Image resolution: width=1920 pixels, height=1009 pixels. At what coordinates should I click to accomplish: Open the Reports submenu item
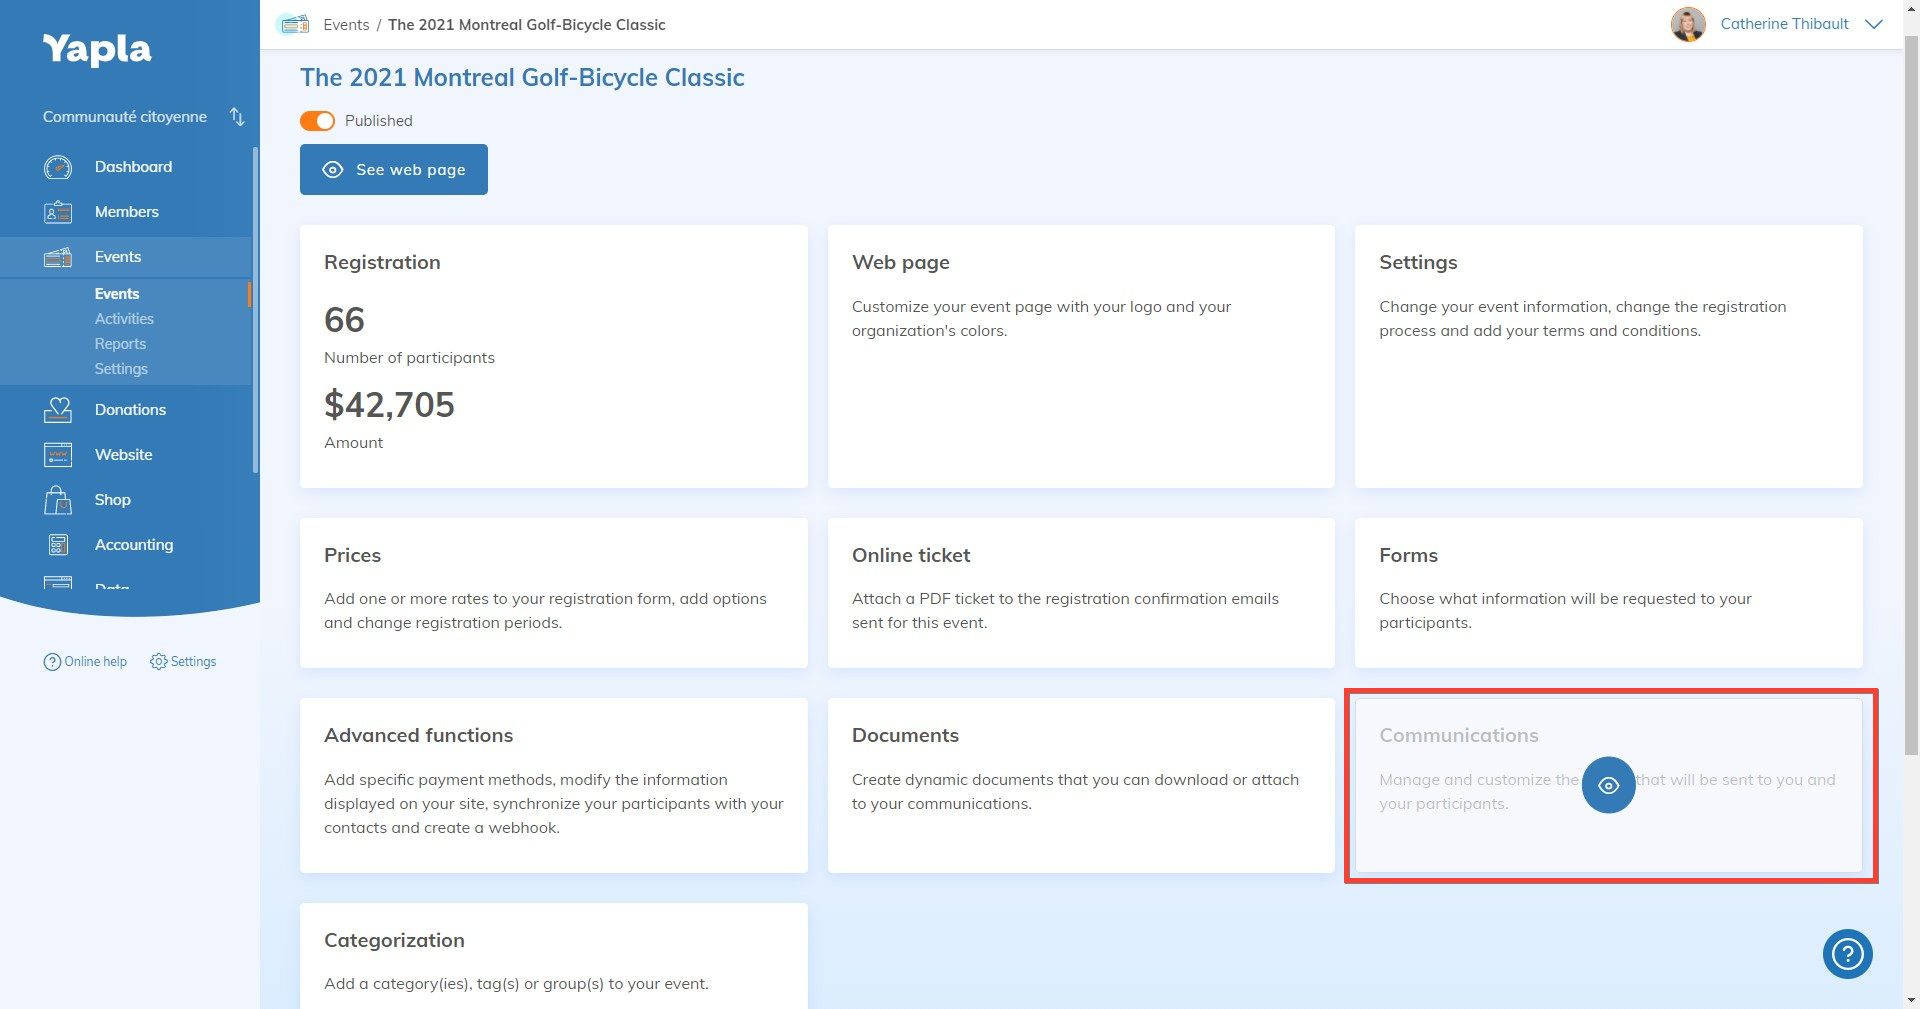(x=120, y=344)
